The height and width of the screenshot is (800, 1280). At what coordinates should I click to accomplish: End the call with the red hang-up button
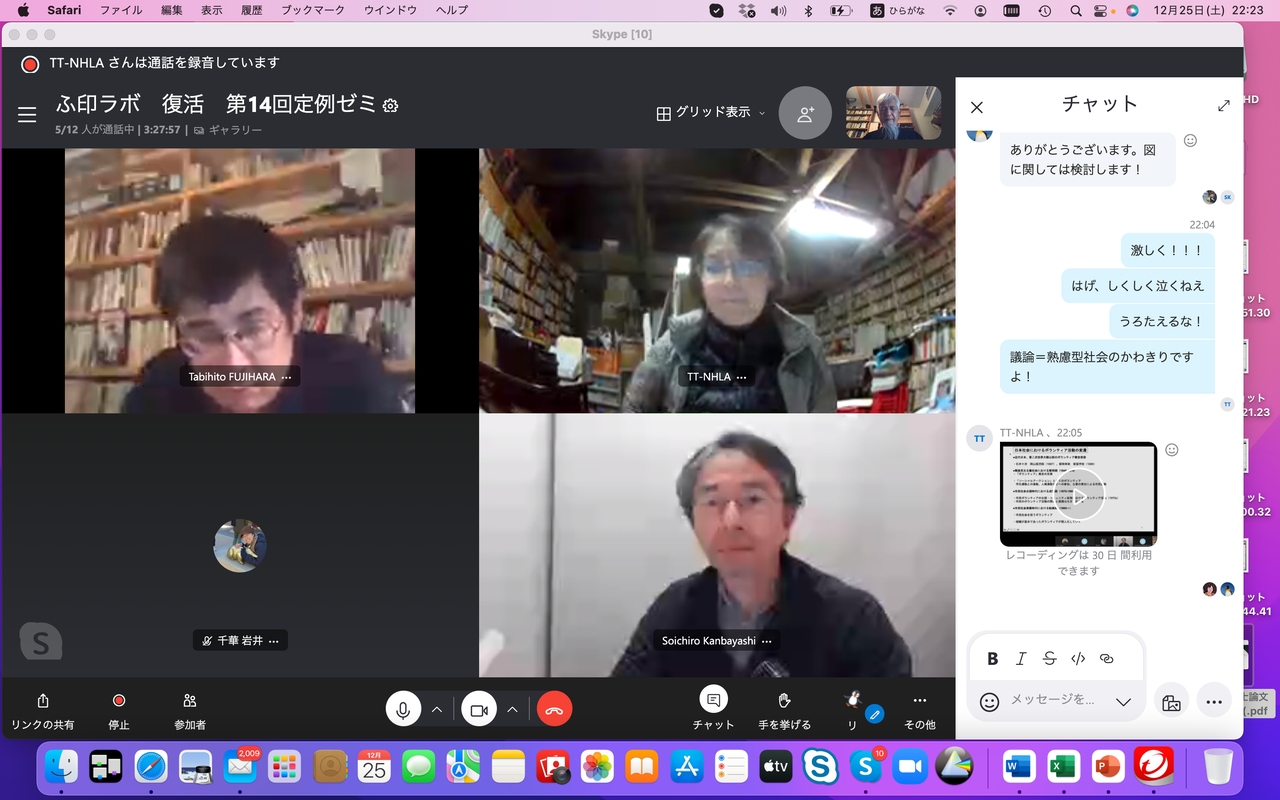coord(554,710)
